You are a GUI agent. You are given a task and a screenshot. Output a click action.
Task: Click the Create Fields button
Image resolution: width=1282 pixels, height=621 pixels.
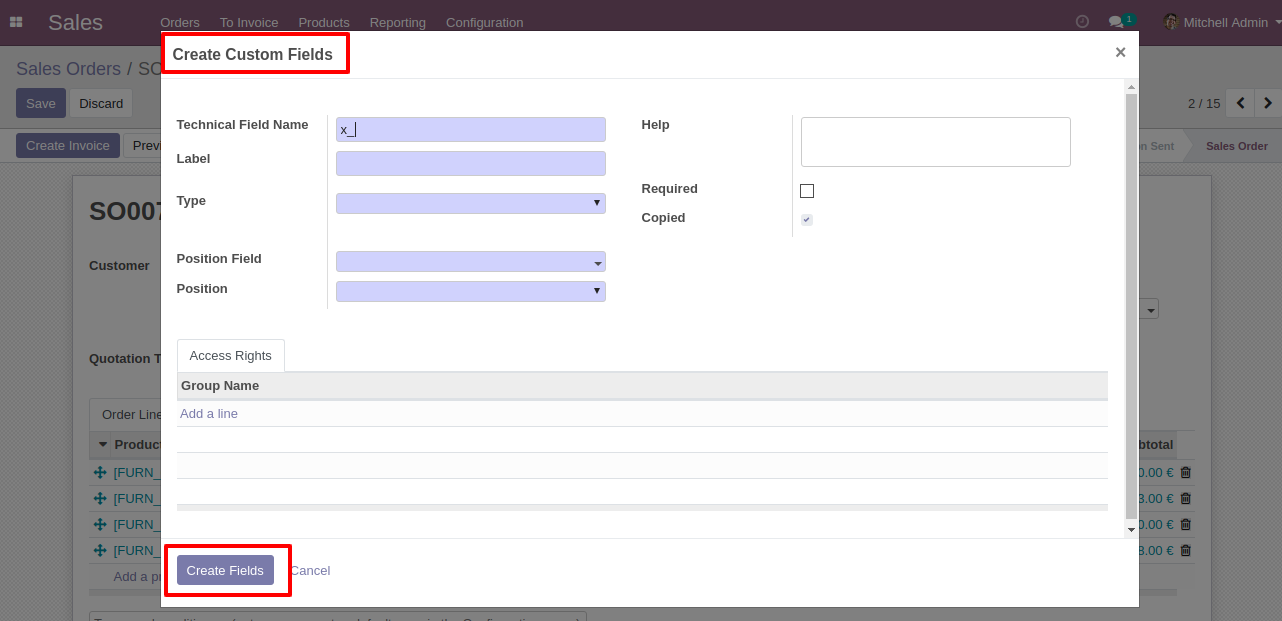tap(225, 570)
